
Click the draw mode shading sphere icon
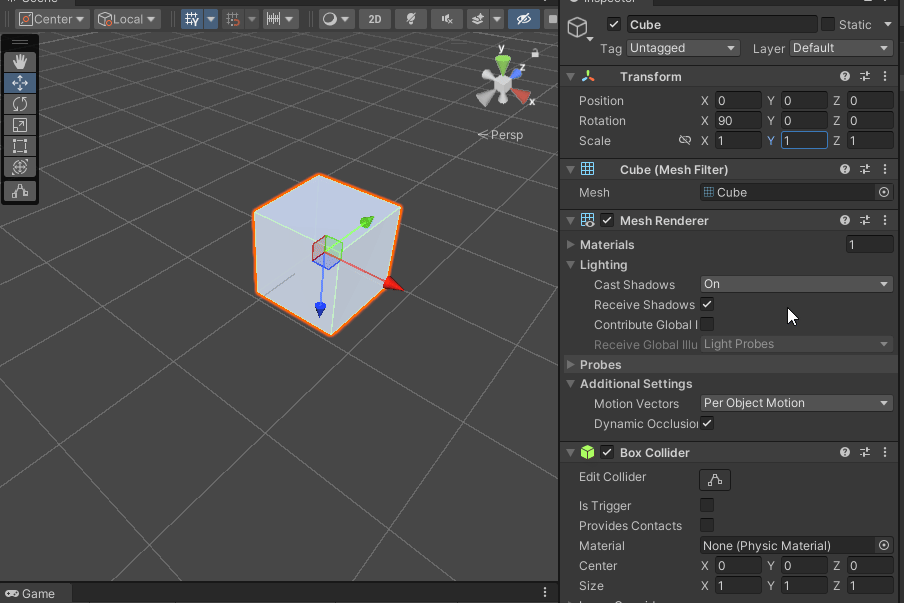click(x=330, y=19)
